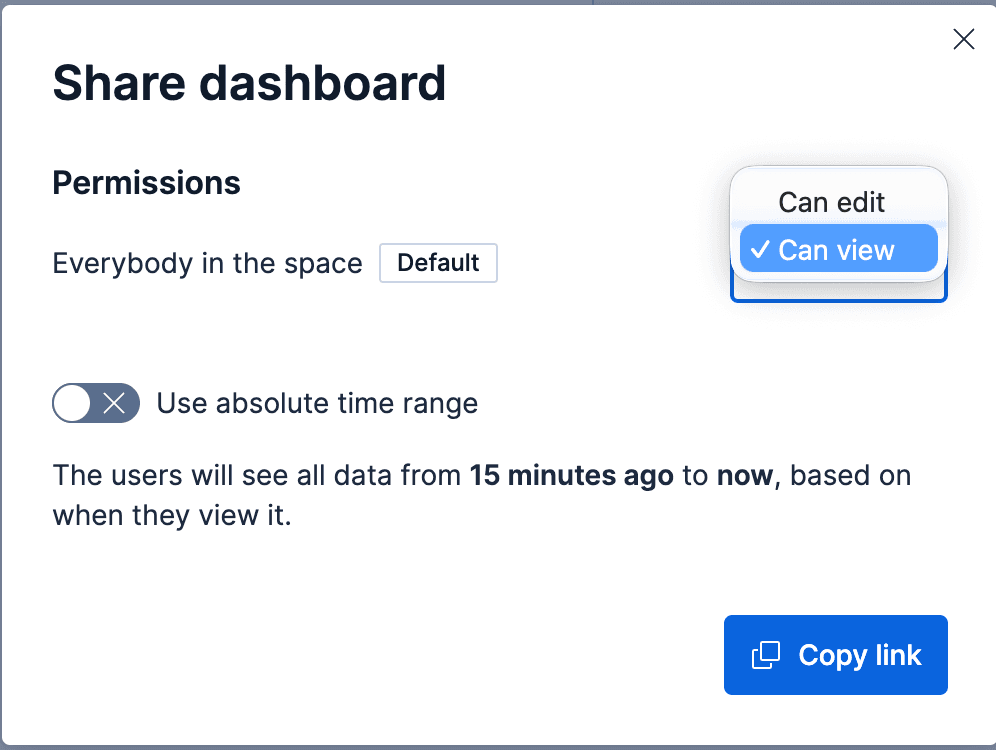The image size is (996, 750).
Task: Click the permissions combo box below the menu
Action: (838, 290)
